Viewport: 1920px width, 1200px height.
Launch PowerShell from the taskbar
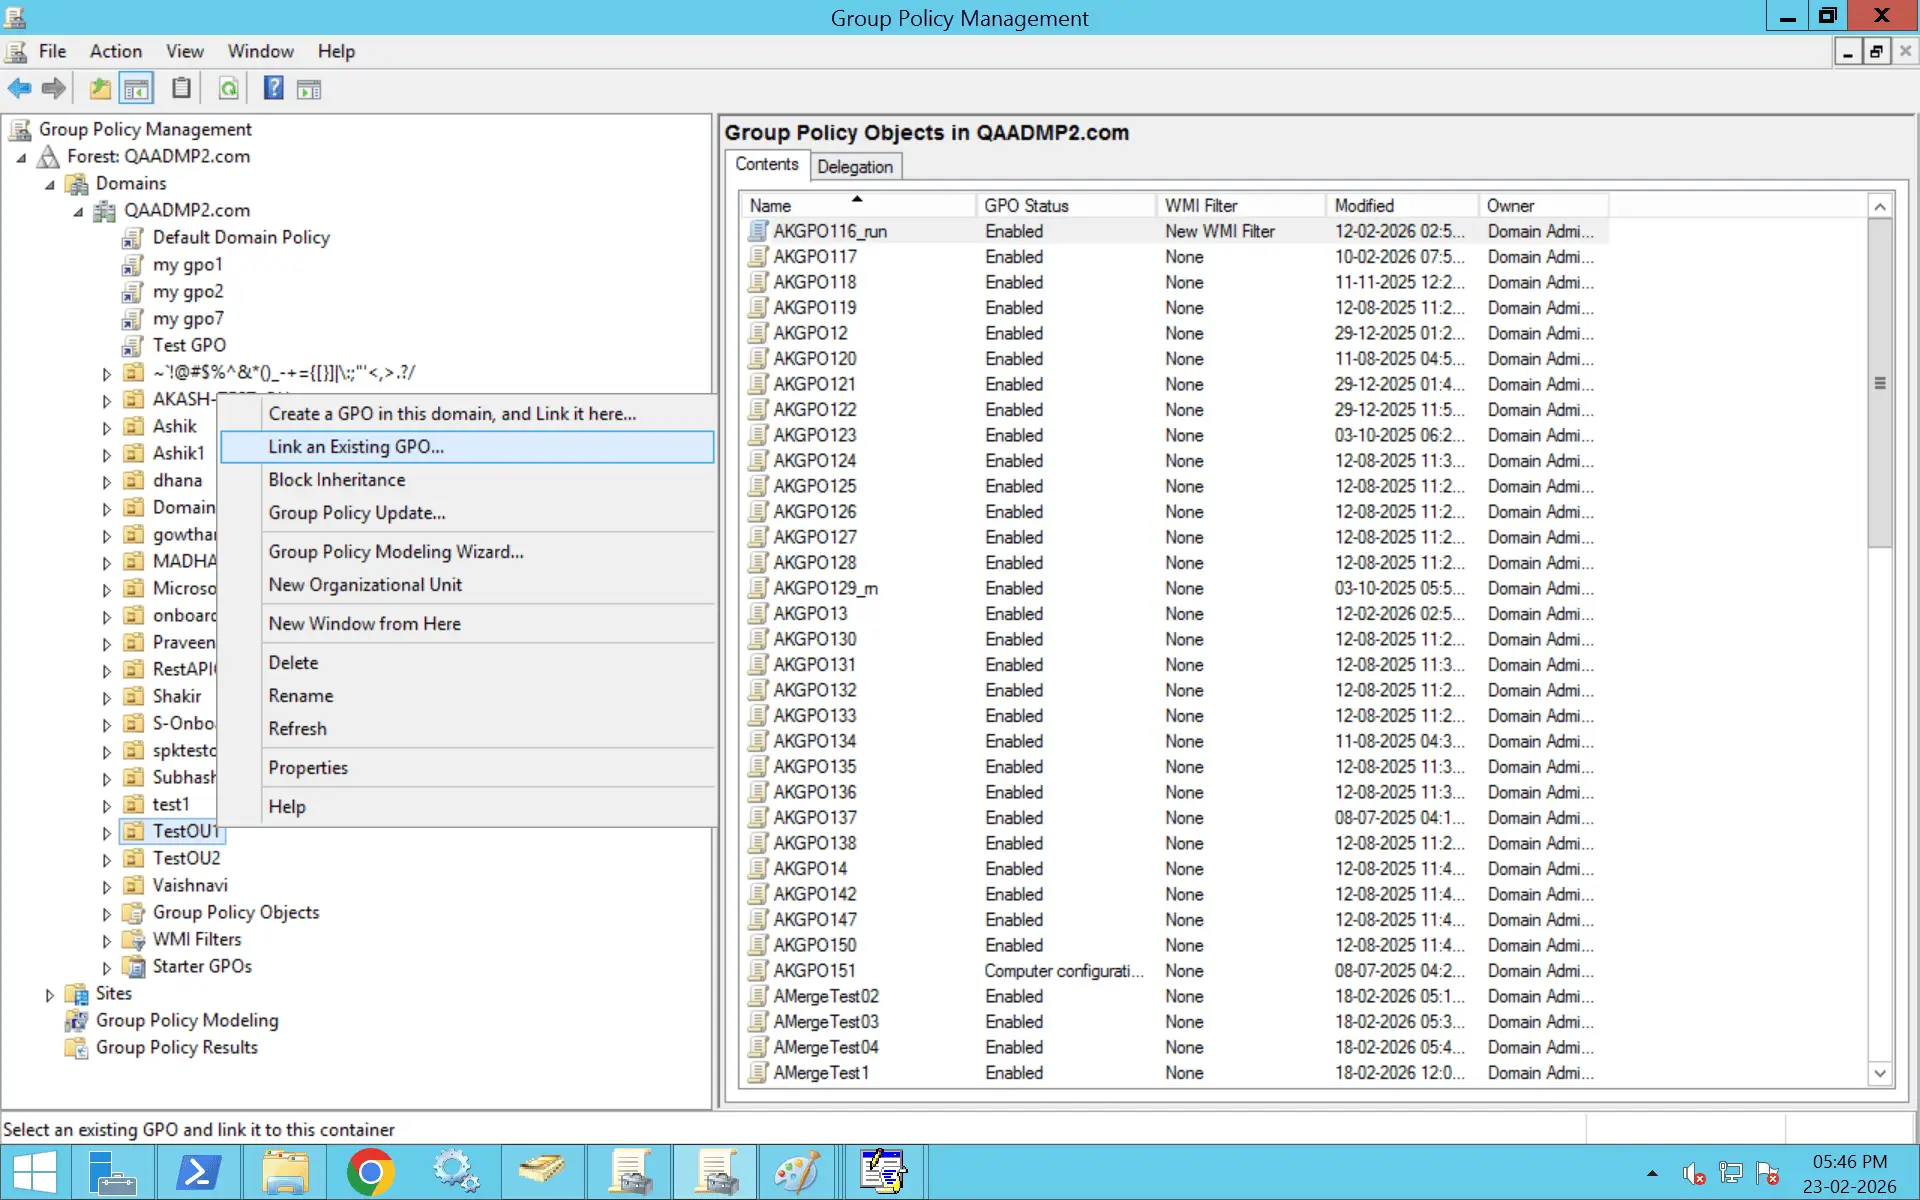[198, 1171]
